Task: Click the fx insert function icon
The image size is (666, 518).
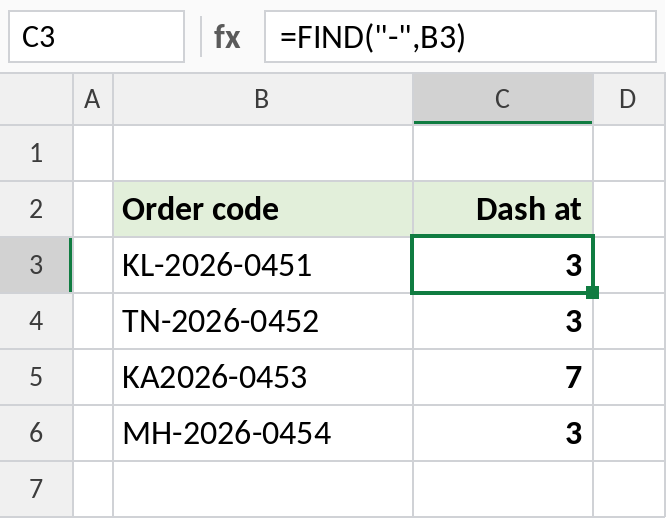Action: point(227,37)
